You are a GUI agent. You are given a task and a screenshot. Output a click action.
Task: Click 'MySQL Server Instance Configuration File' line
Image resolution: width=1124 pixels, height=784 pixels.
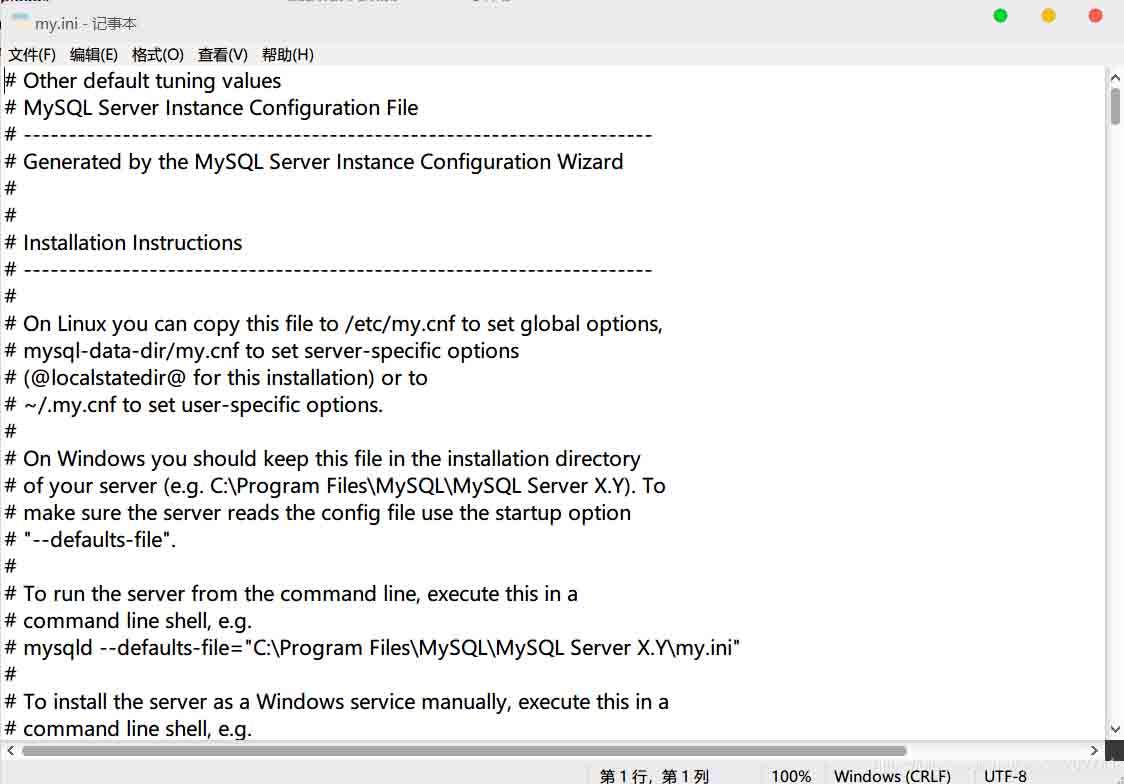click(x=211, y=108)
